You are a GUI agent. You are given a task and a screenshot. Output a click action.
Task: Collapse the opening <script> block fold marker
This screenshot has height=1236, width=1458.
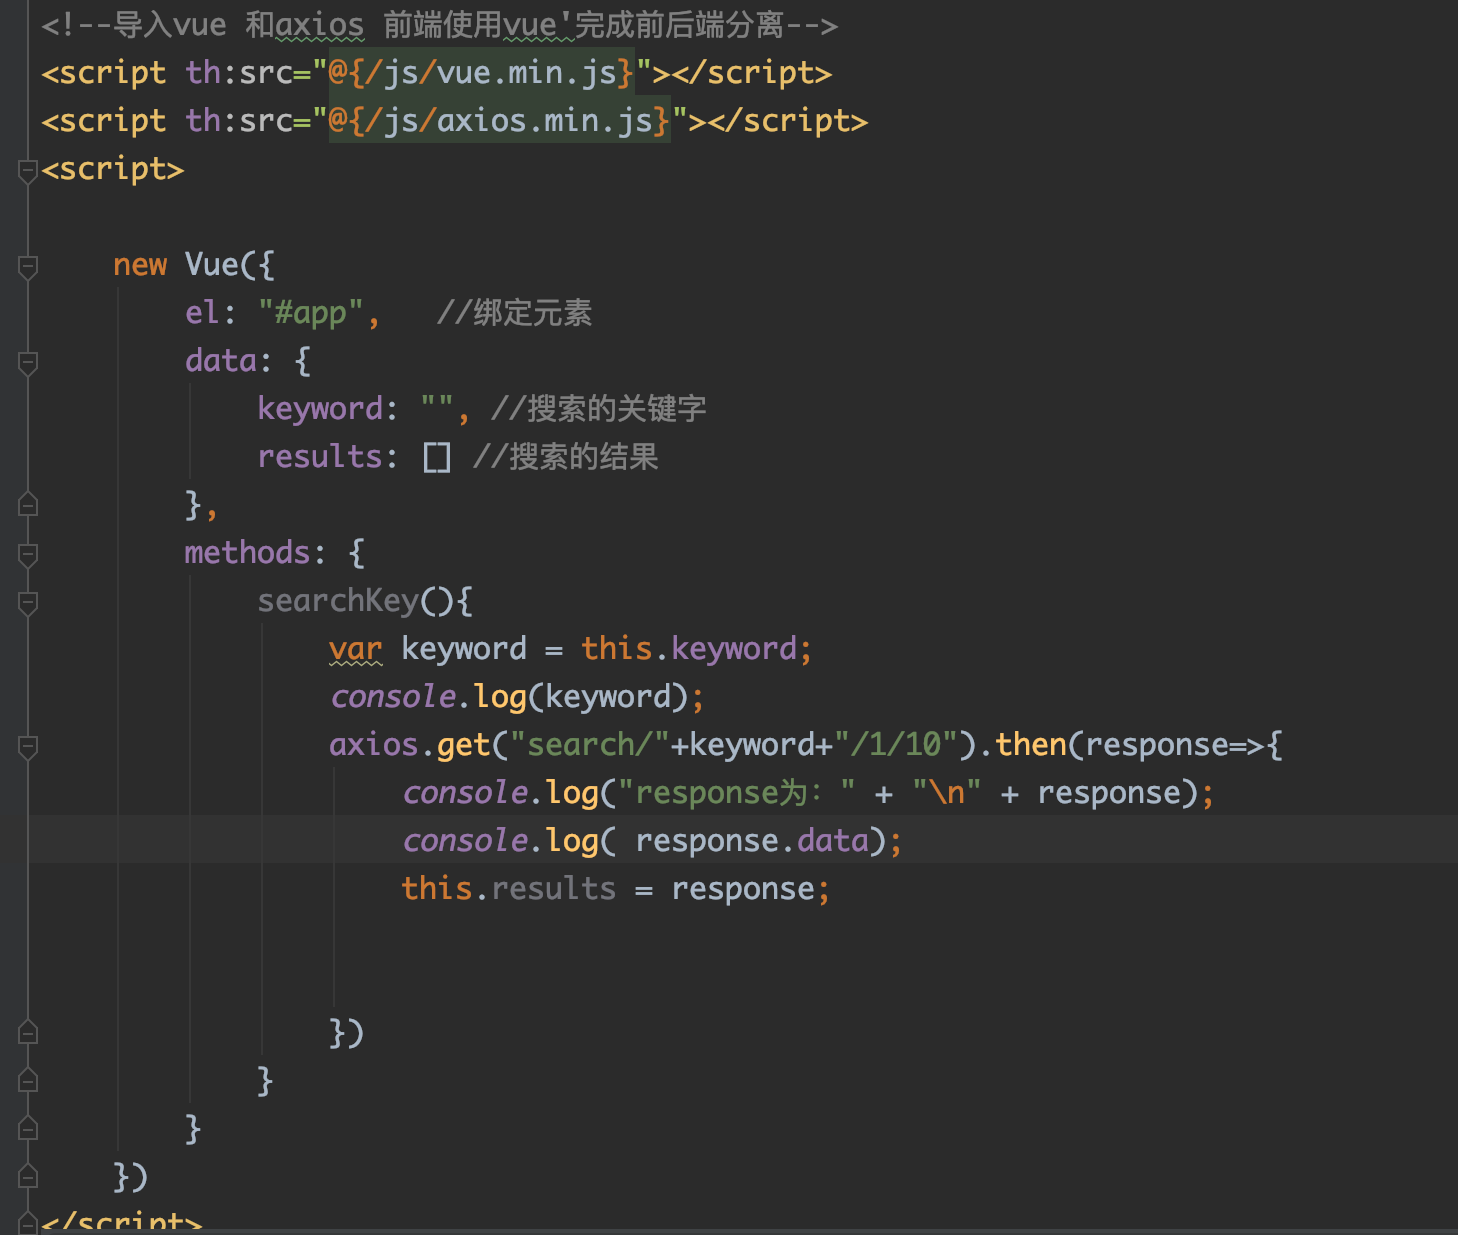pyautogui.click(x=28, y=170)
